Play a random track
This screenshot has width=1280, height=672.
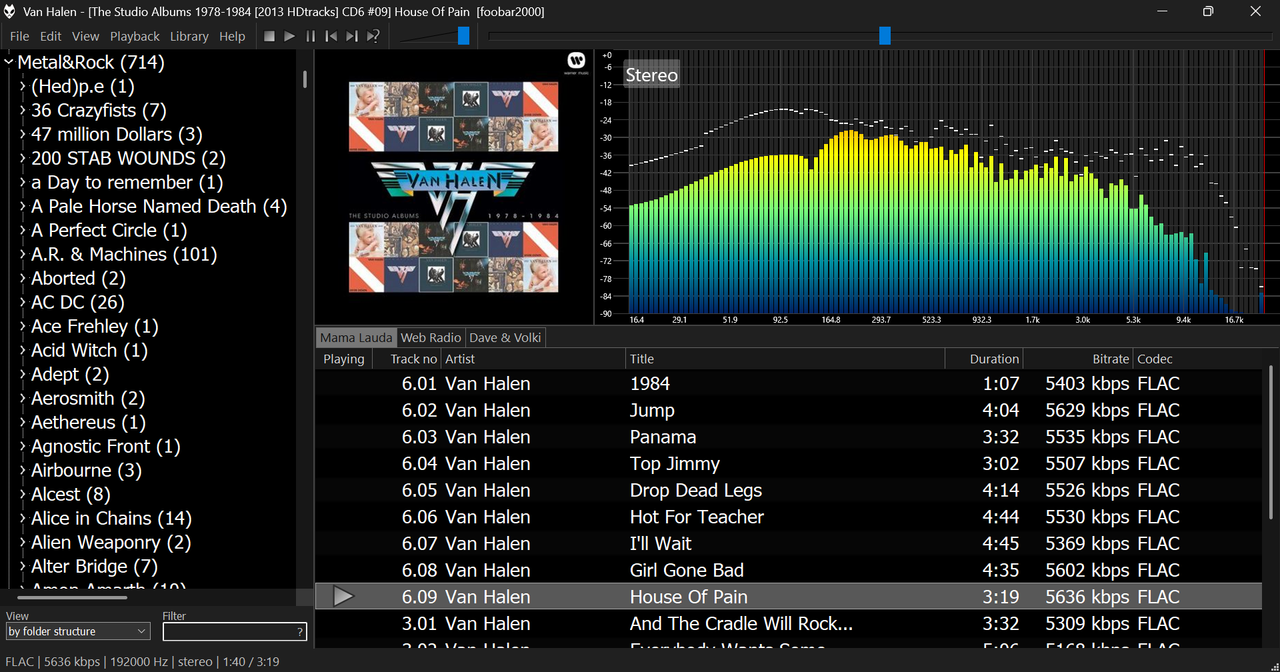pos(373,36)
